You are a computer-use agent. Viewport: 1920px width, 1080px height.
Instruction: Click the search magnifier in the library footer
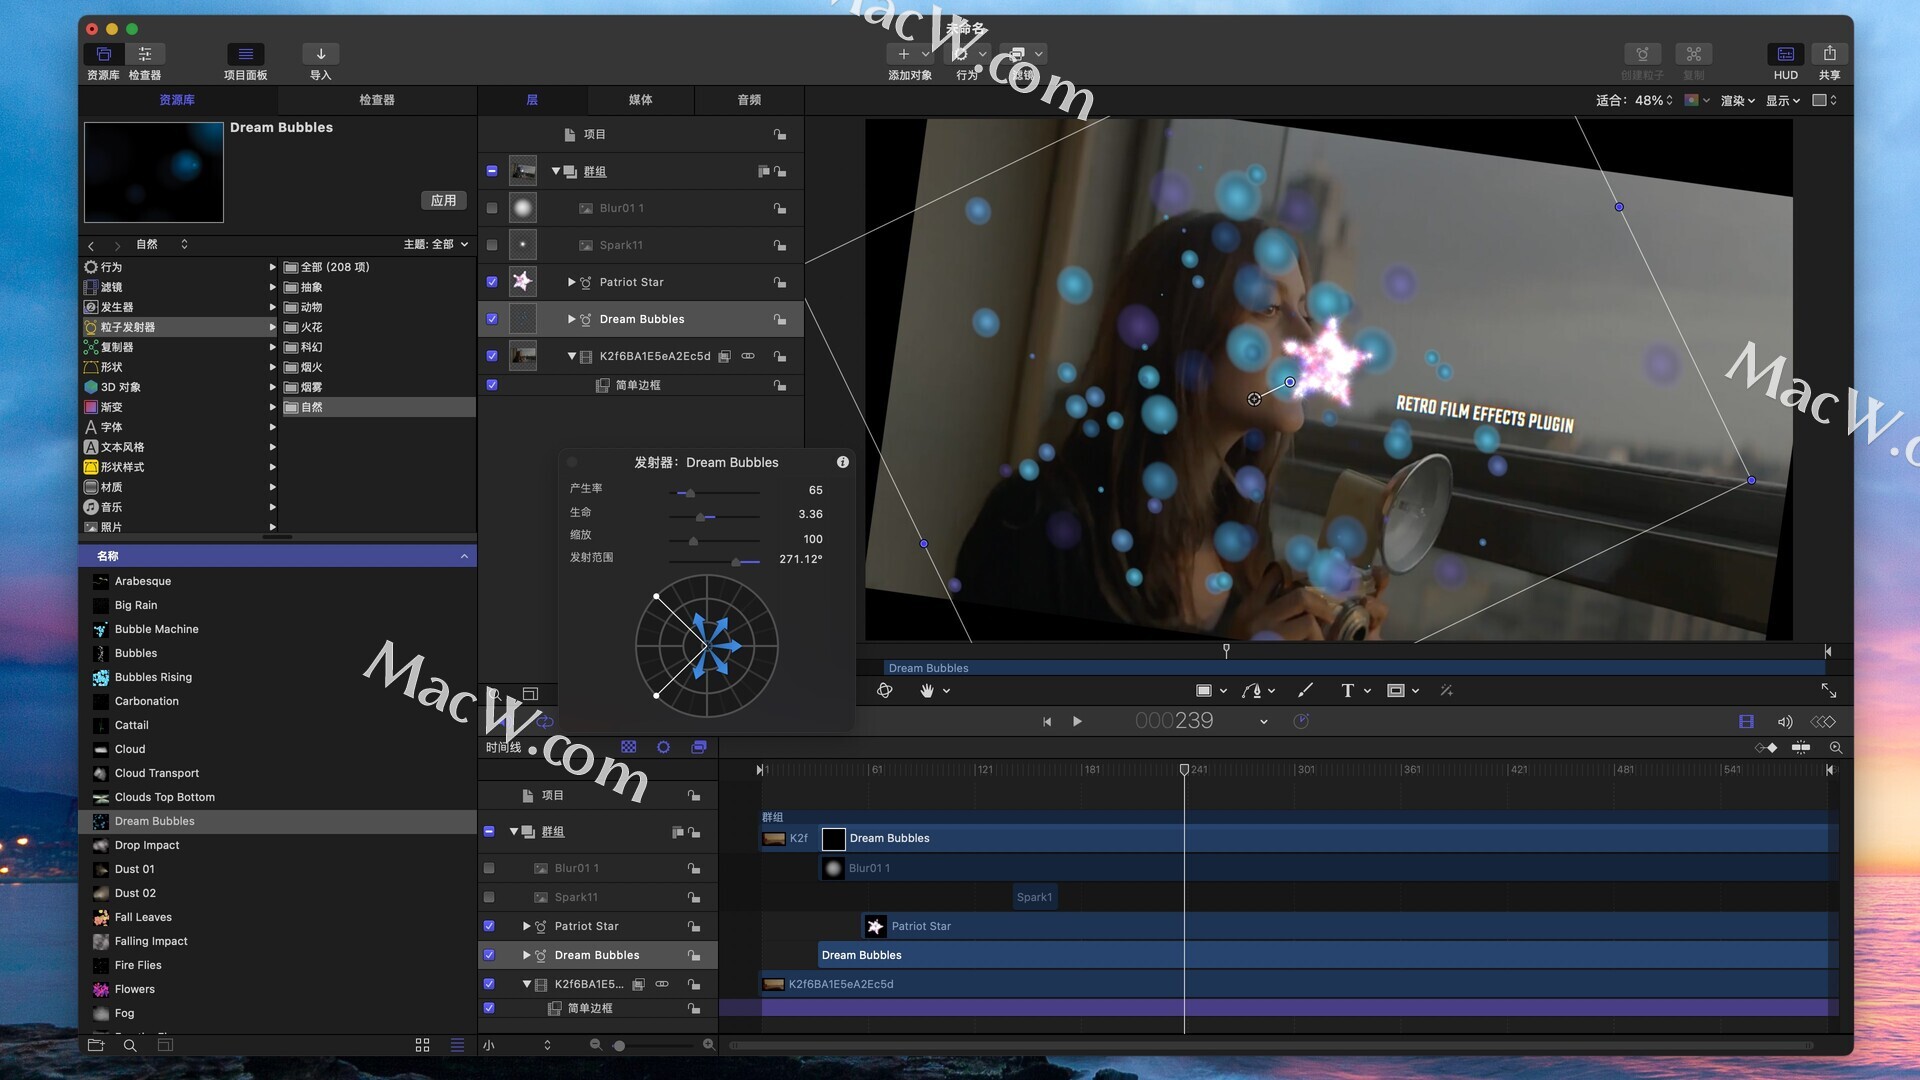(x=130, y=1045)
